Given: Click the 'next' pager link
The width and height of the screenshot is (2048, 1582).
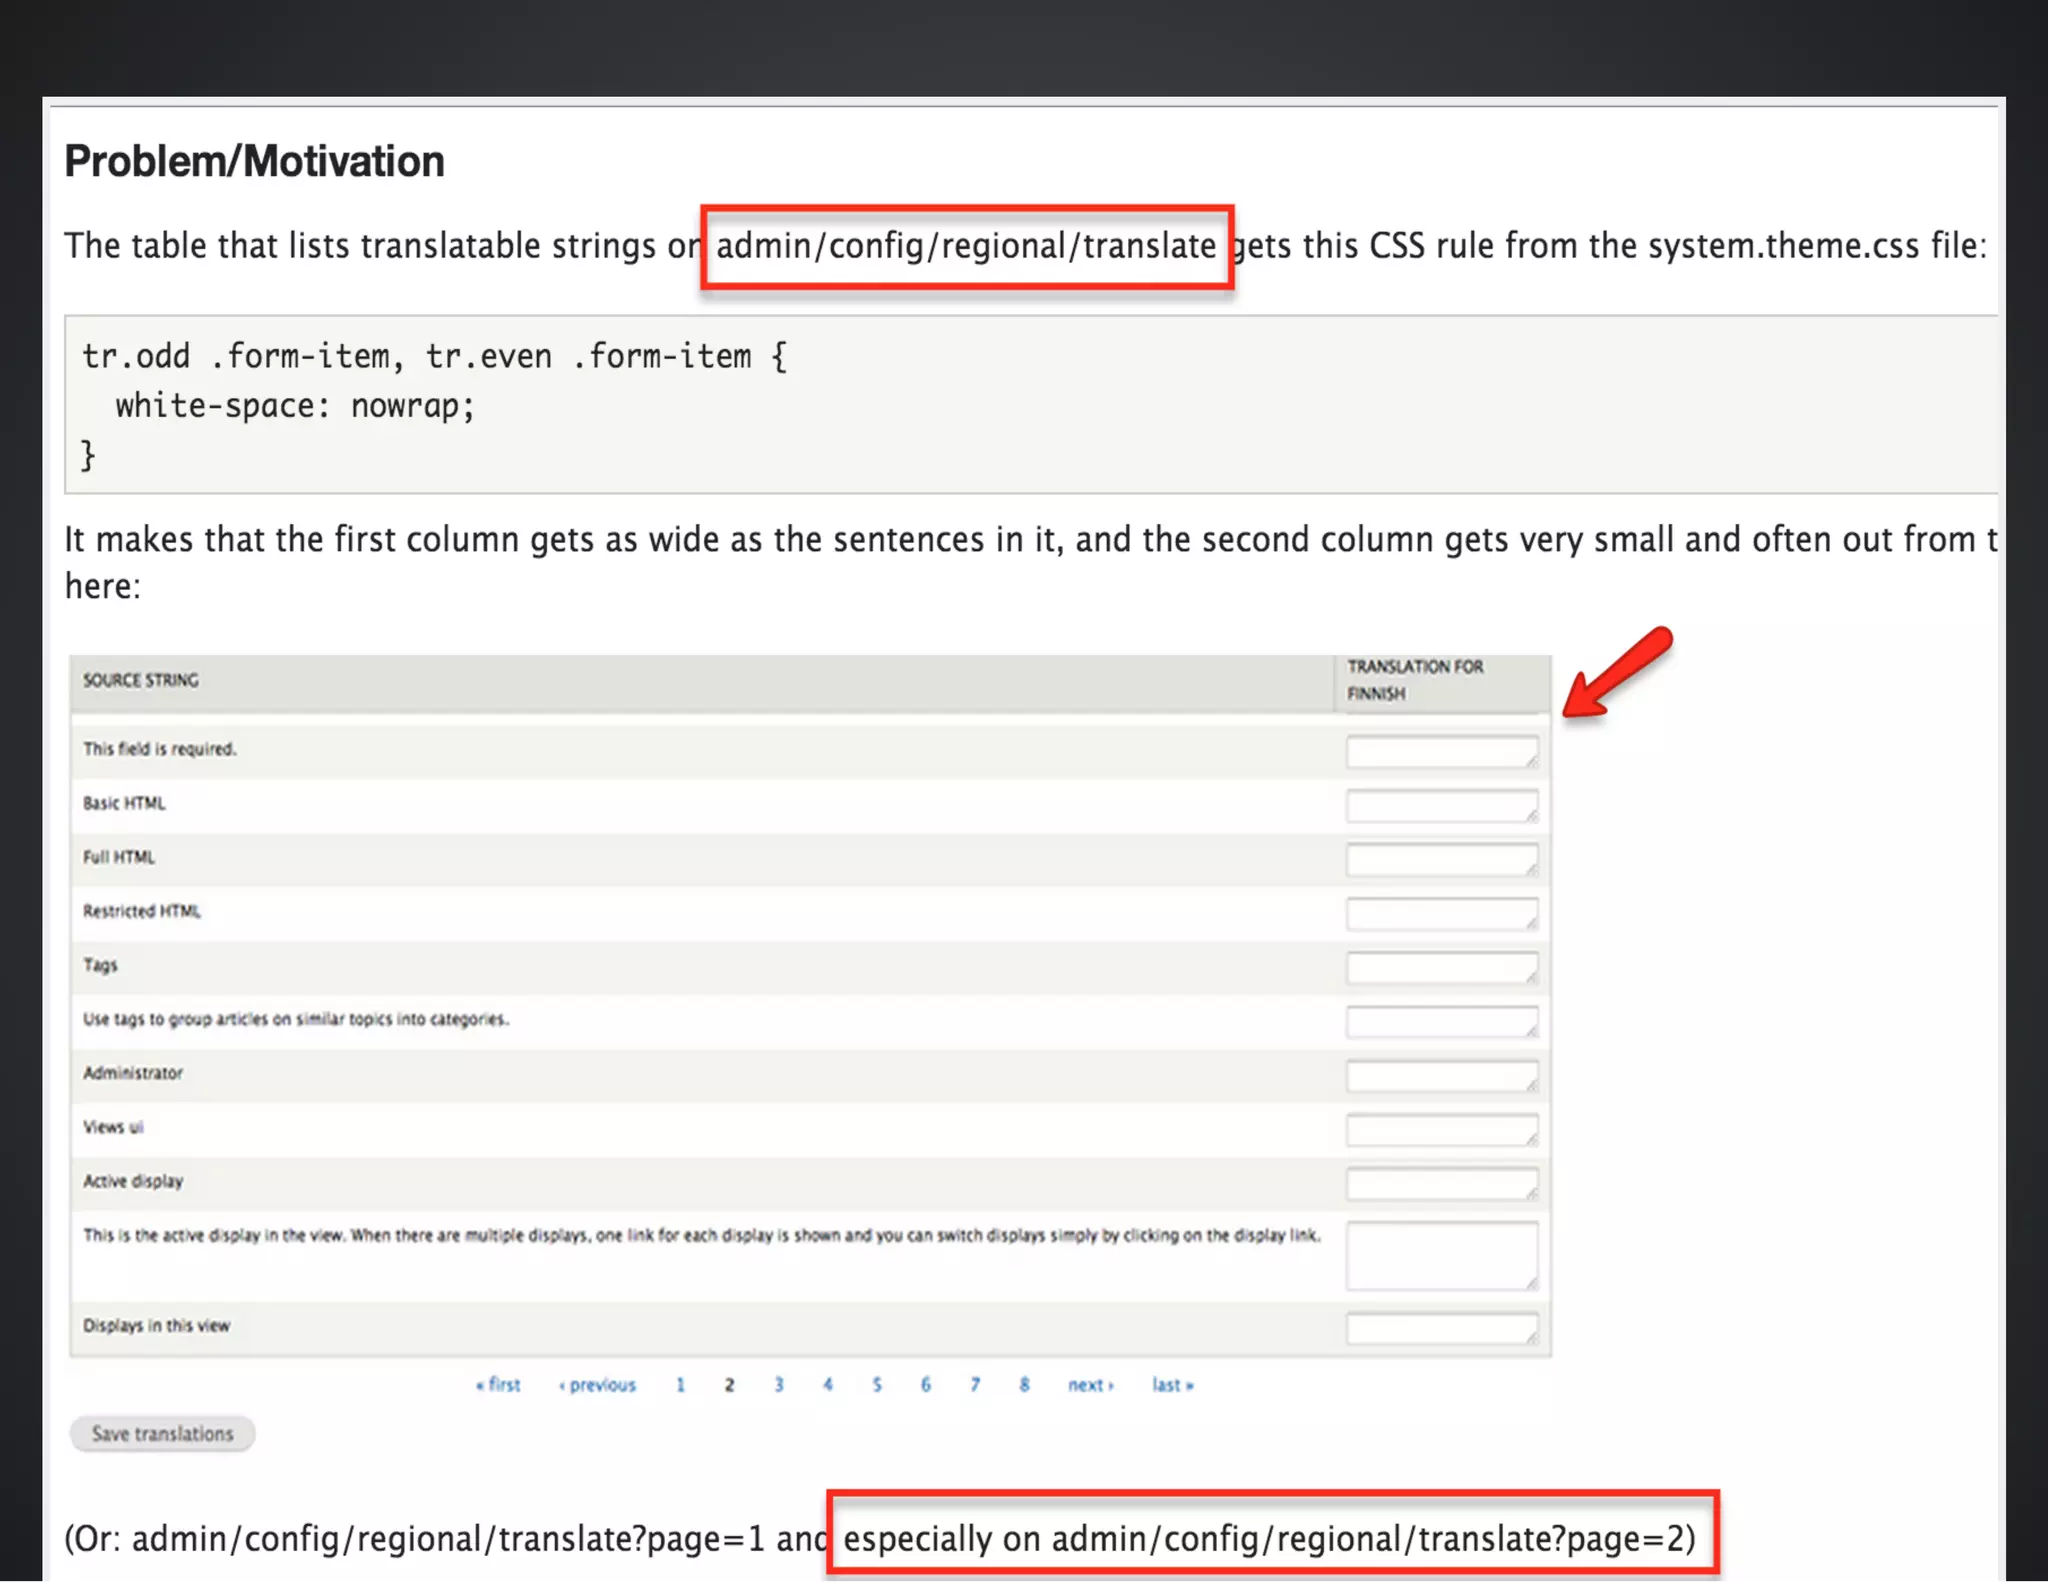Looking at the screenshot, I should 1090,1385.
